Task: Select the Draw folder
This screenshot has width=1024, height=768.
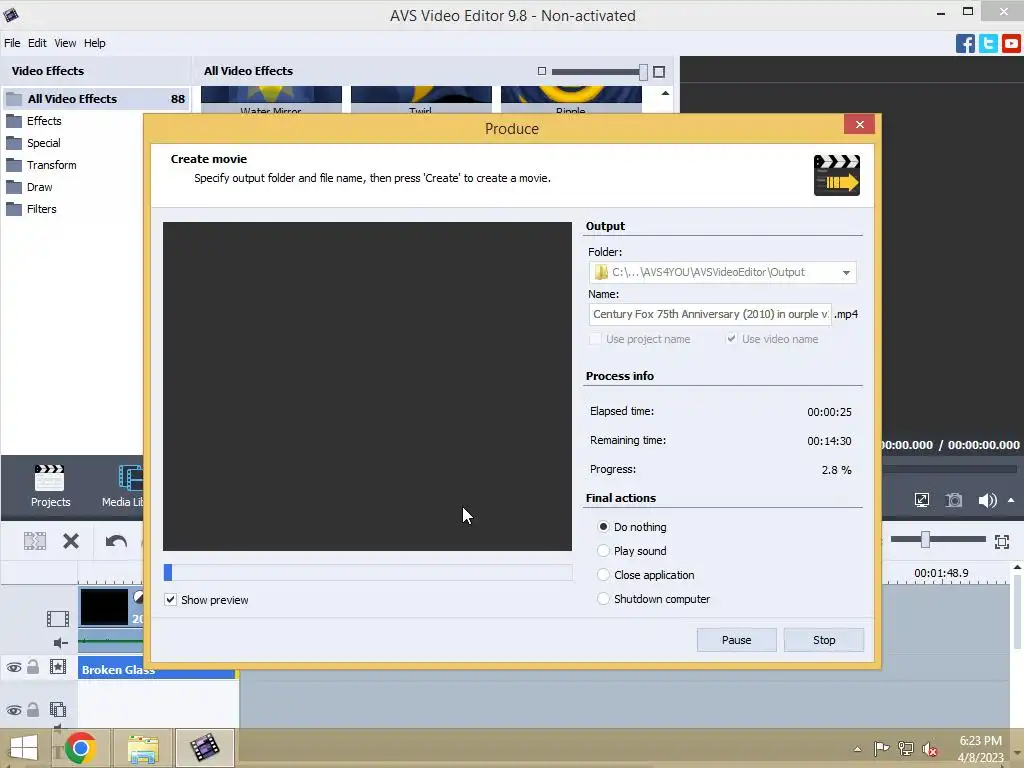Action: point(39,187)
